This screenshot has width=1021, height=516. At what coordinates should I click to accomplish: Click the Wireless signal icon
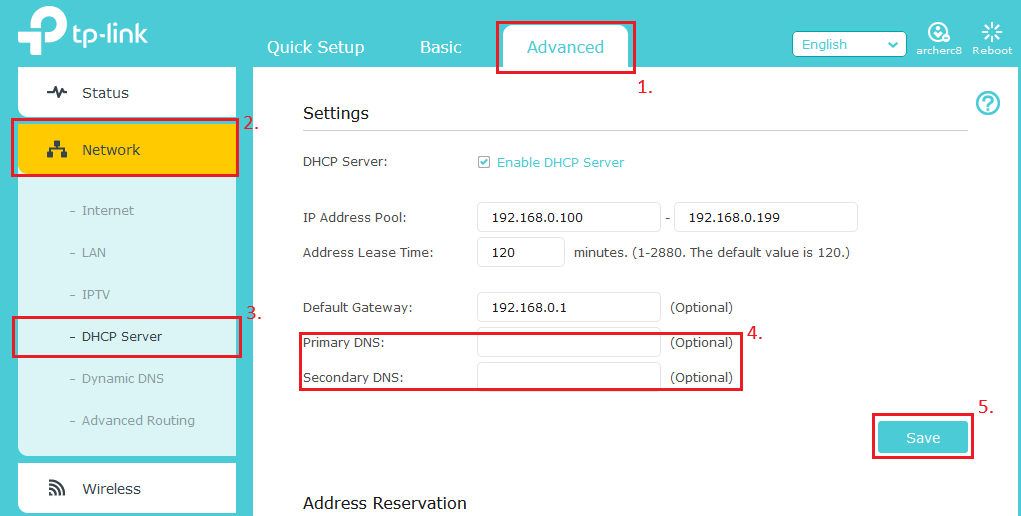click(x=57, y=489)
